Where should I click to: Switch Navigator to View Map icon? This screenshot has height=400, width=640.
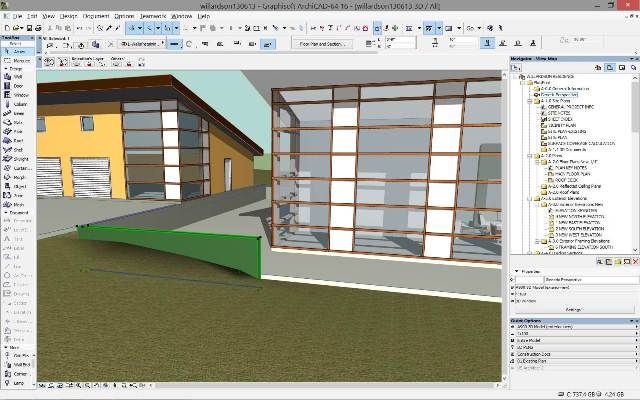(609, 67)
